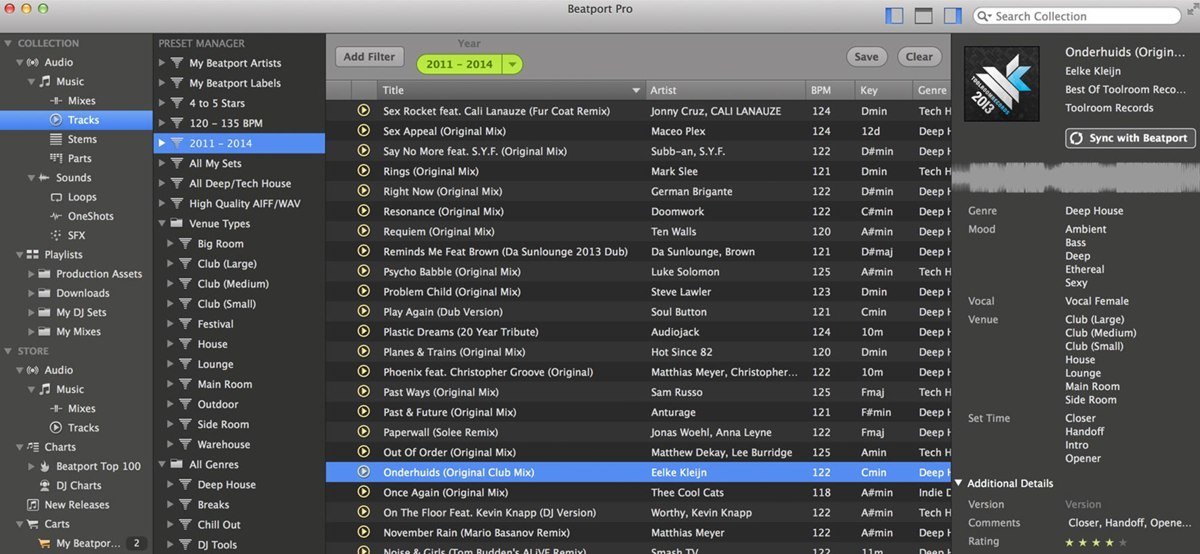Collapse the Venue Types preset folder
1200x554 pixels.
[162, 223]
